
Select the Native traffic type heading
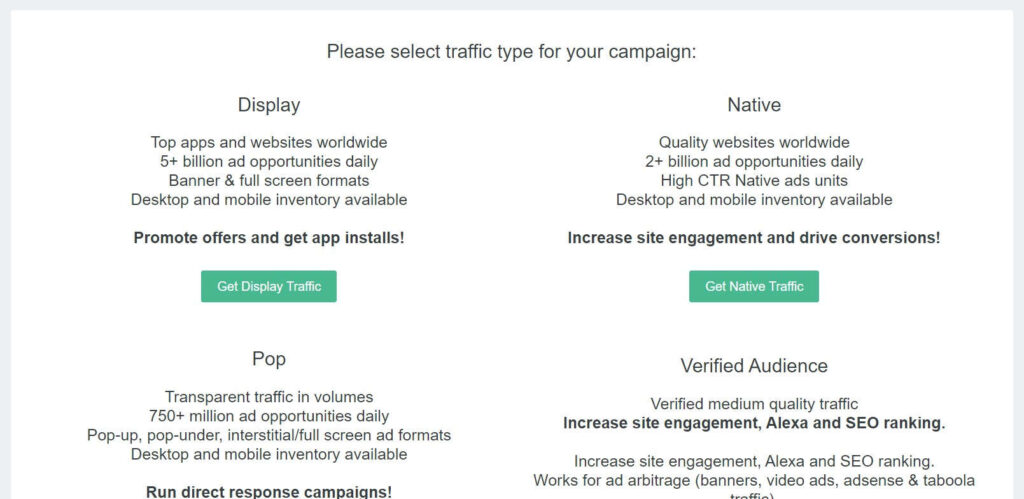pyautogui.click(x=754, y=105)
